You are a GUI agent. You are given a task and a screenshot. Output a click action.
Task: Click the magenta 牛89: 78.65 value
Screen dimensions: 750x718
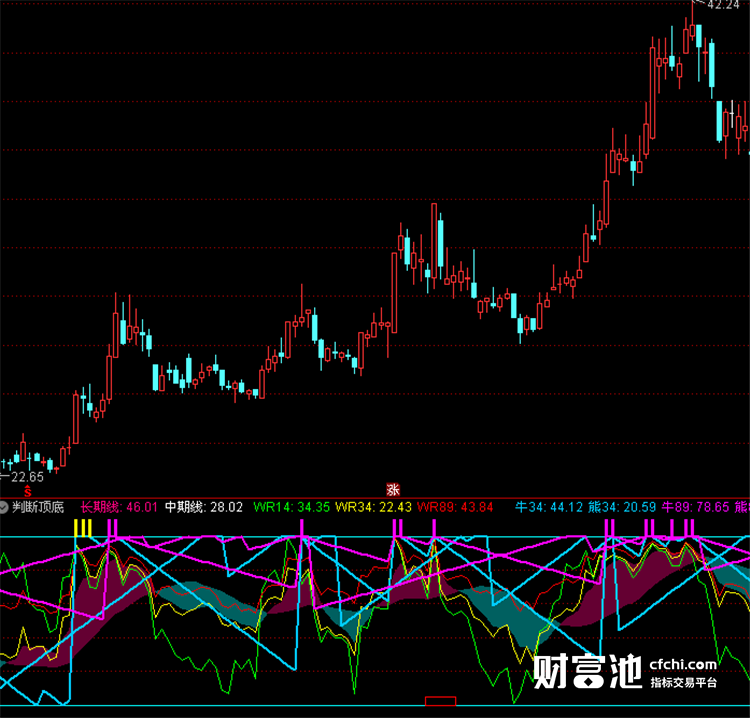(x=695, y=507)
